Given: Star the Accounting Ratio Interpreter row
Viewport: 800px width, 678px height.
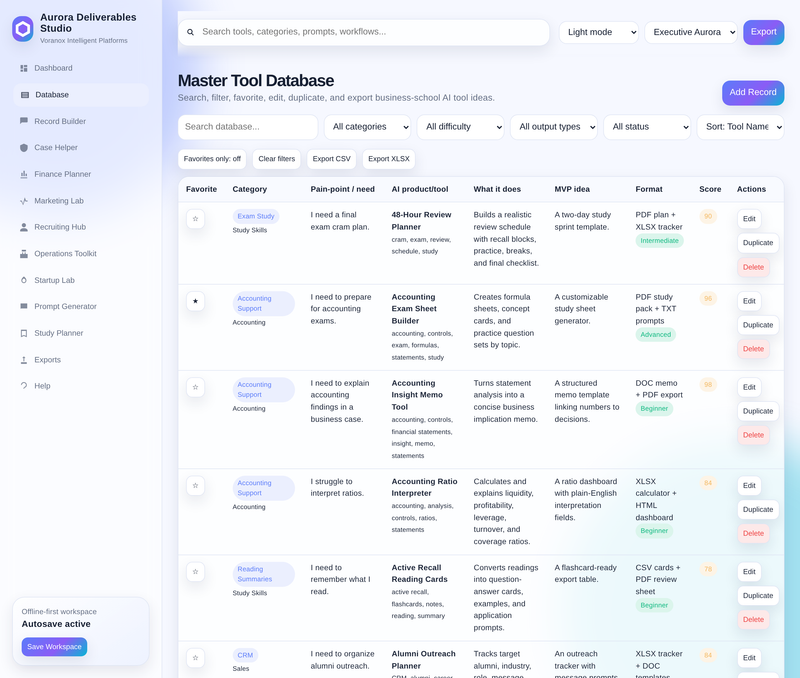Looking at the screenshot, I should point(195,486).
